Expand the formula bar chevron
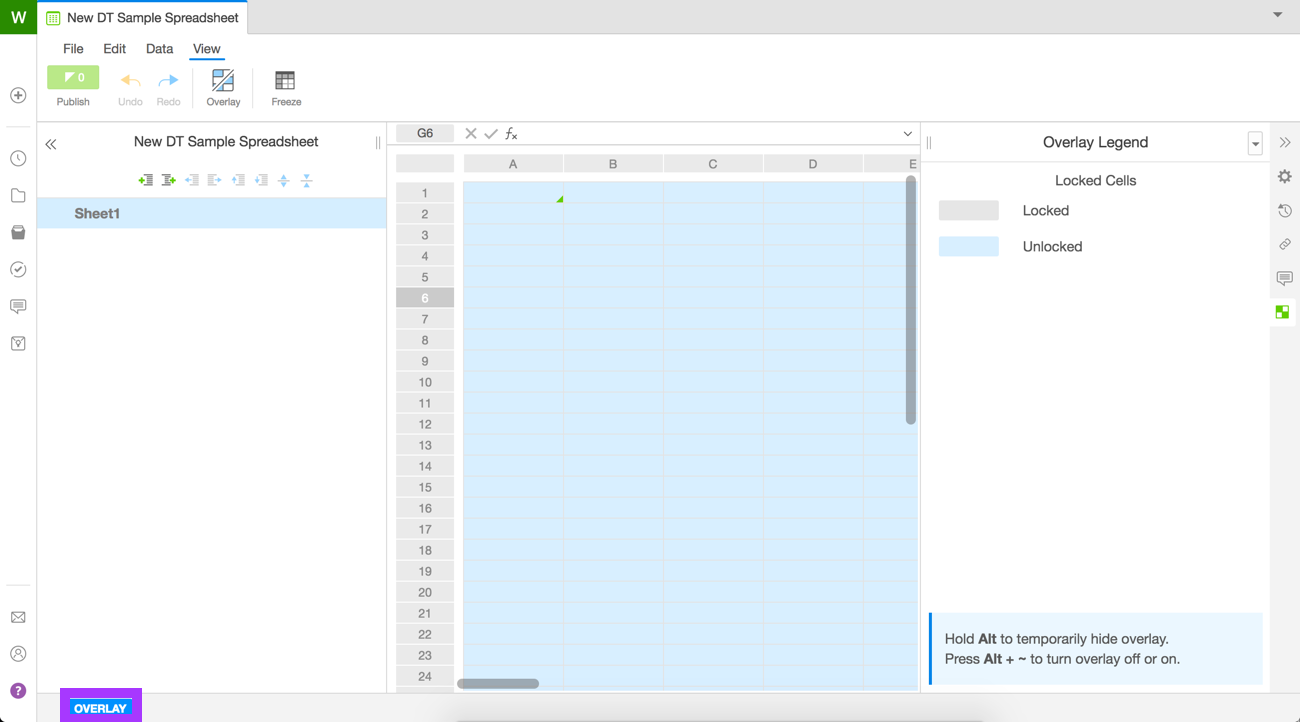Viewport: 1300px width, 722px height. point(907,134)
